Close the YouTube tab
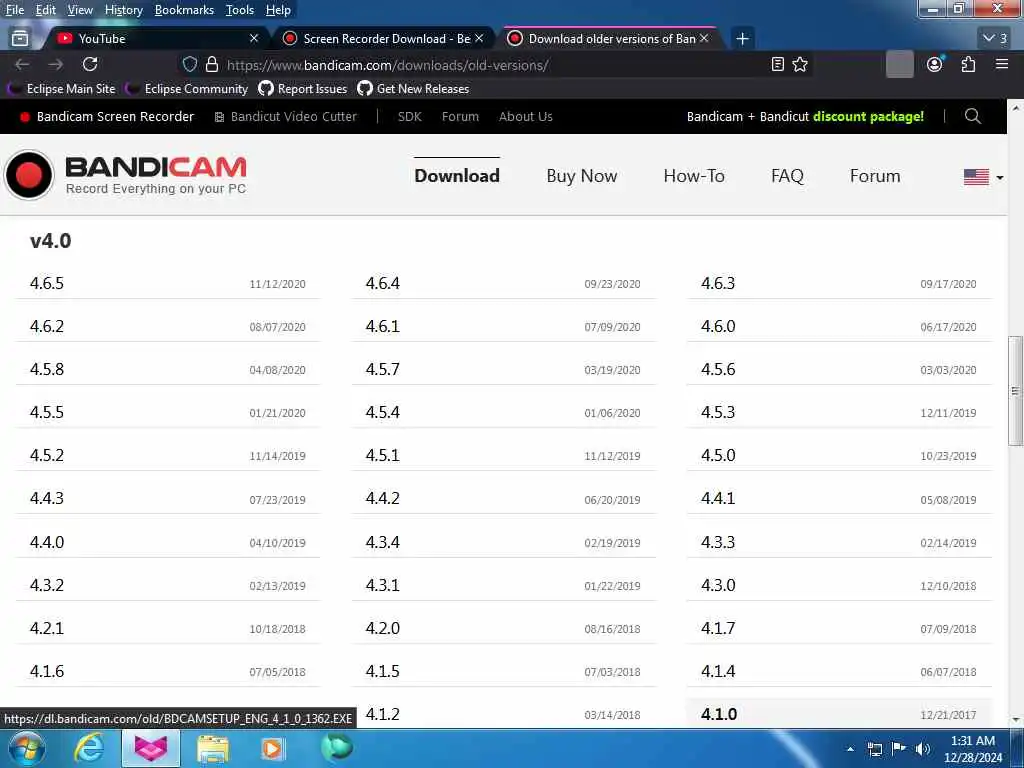Viewport: 1024px width, 768px height. (254, 39)
